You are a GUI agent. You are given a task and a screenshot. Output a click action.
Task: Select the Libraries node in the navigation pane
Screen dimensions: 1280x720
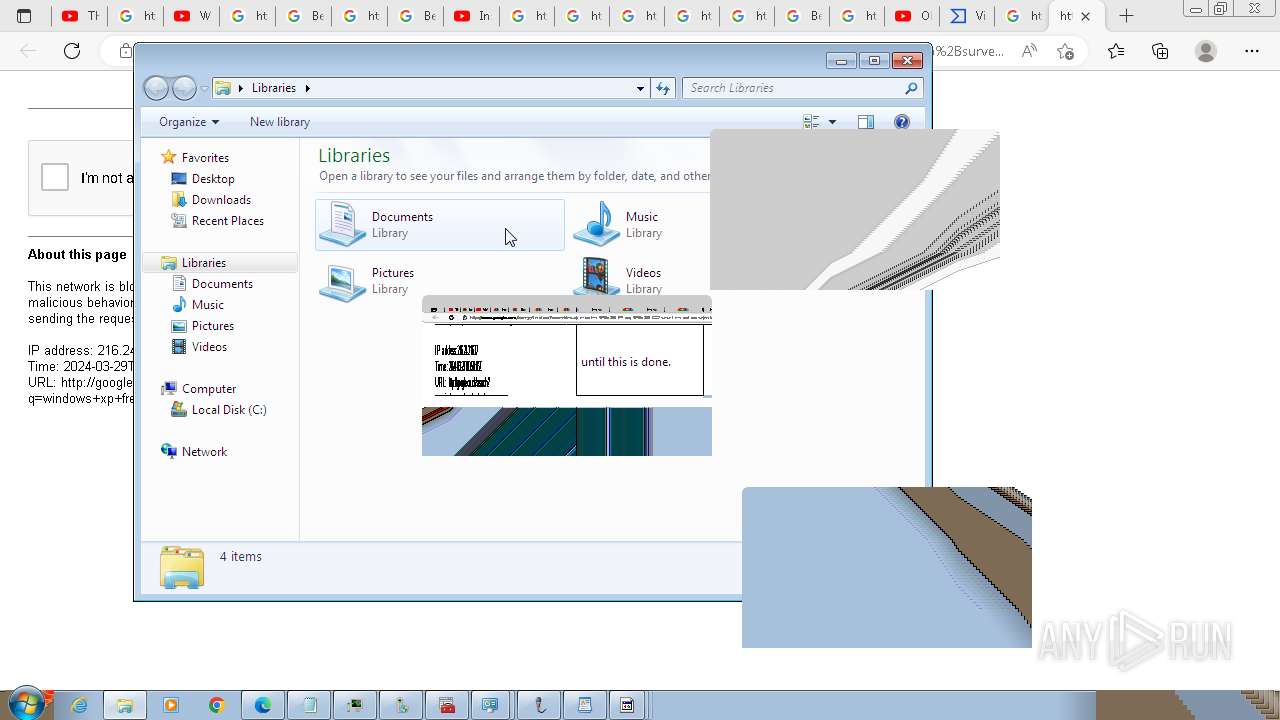click(204, 263)
